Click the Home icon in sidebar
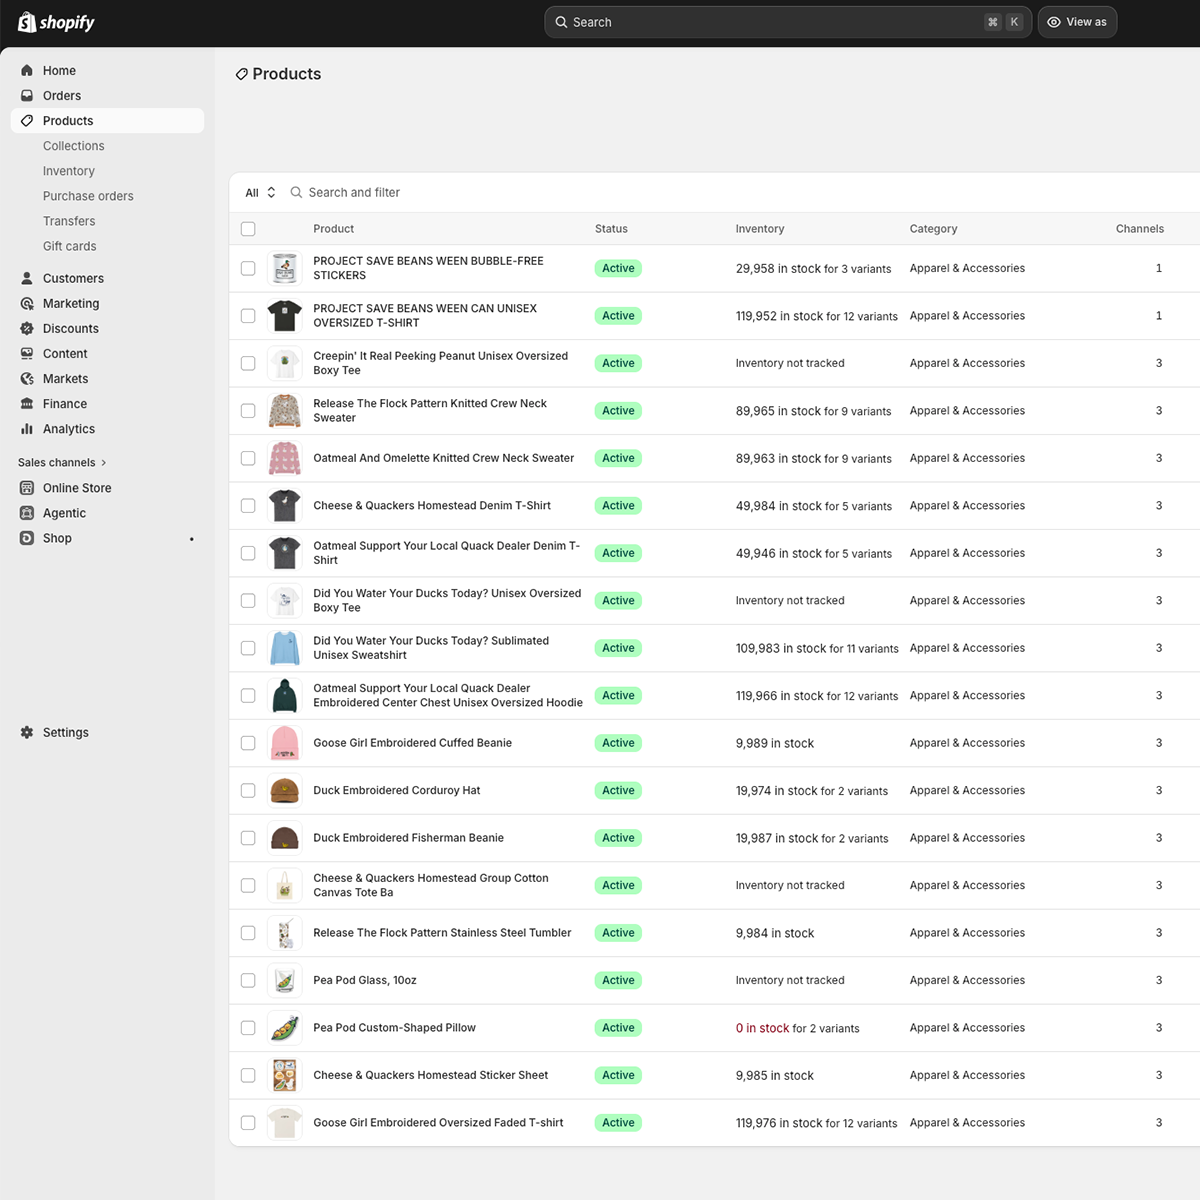This screenshot has width=1200, height=1200. click(27, 71)
